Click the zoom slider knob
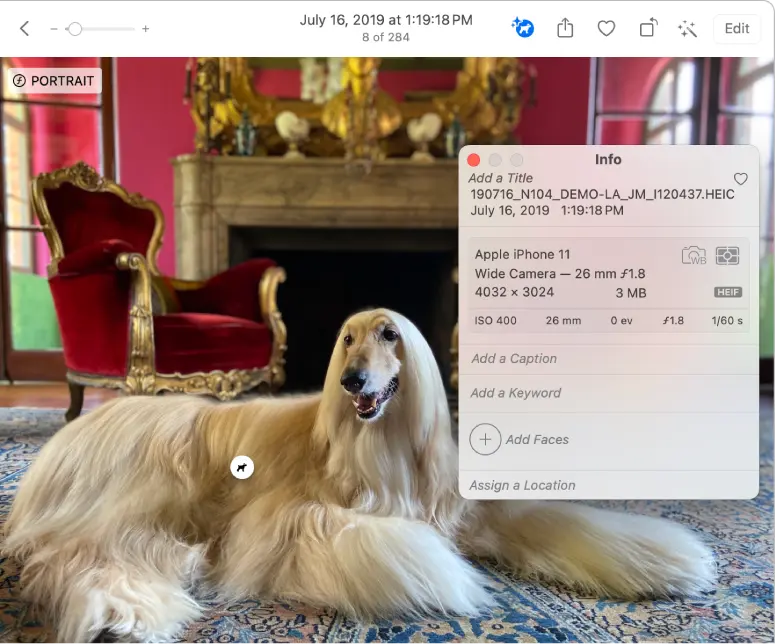The width and height of the screenshot is (778, 644). coord(75,29)
